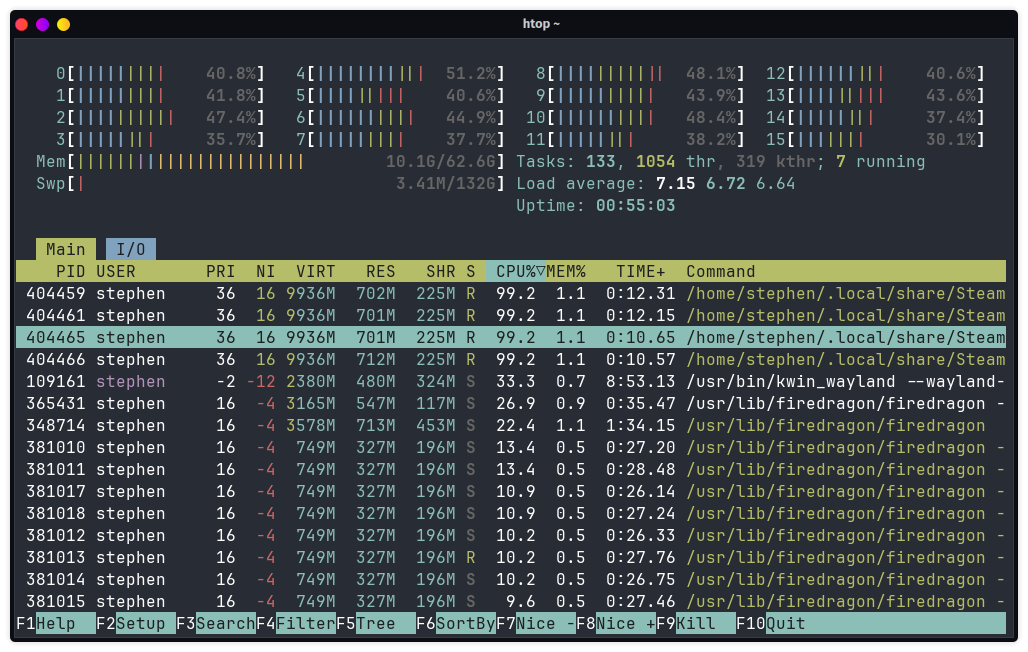This screenshot has width=1028, height=652.
Task: Open F1 Help
Action: [56, 623]
